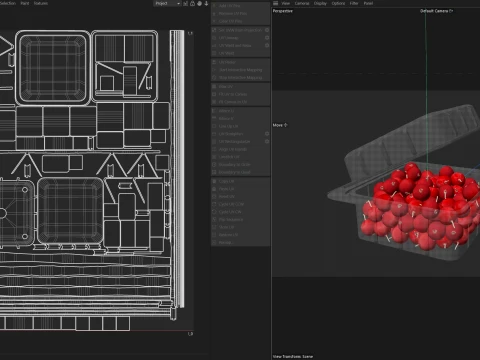Run UV Weld and Relax
Viewport: 480px width, 360px height.
point(237,45)
